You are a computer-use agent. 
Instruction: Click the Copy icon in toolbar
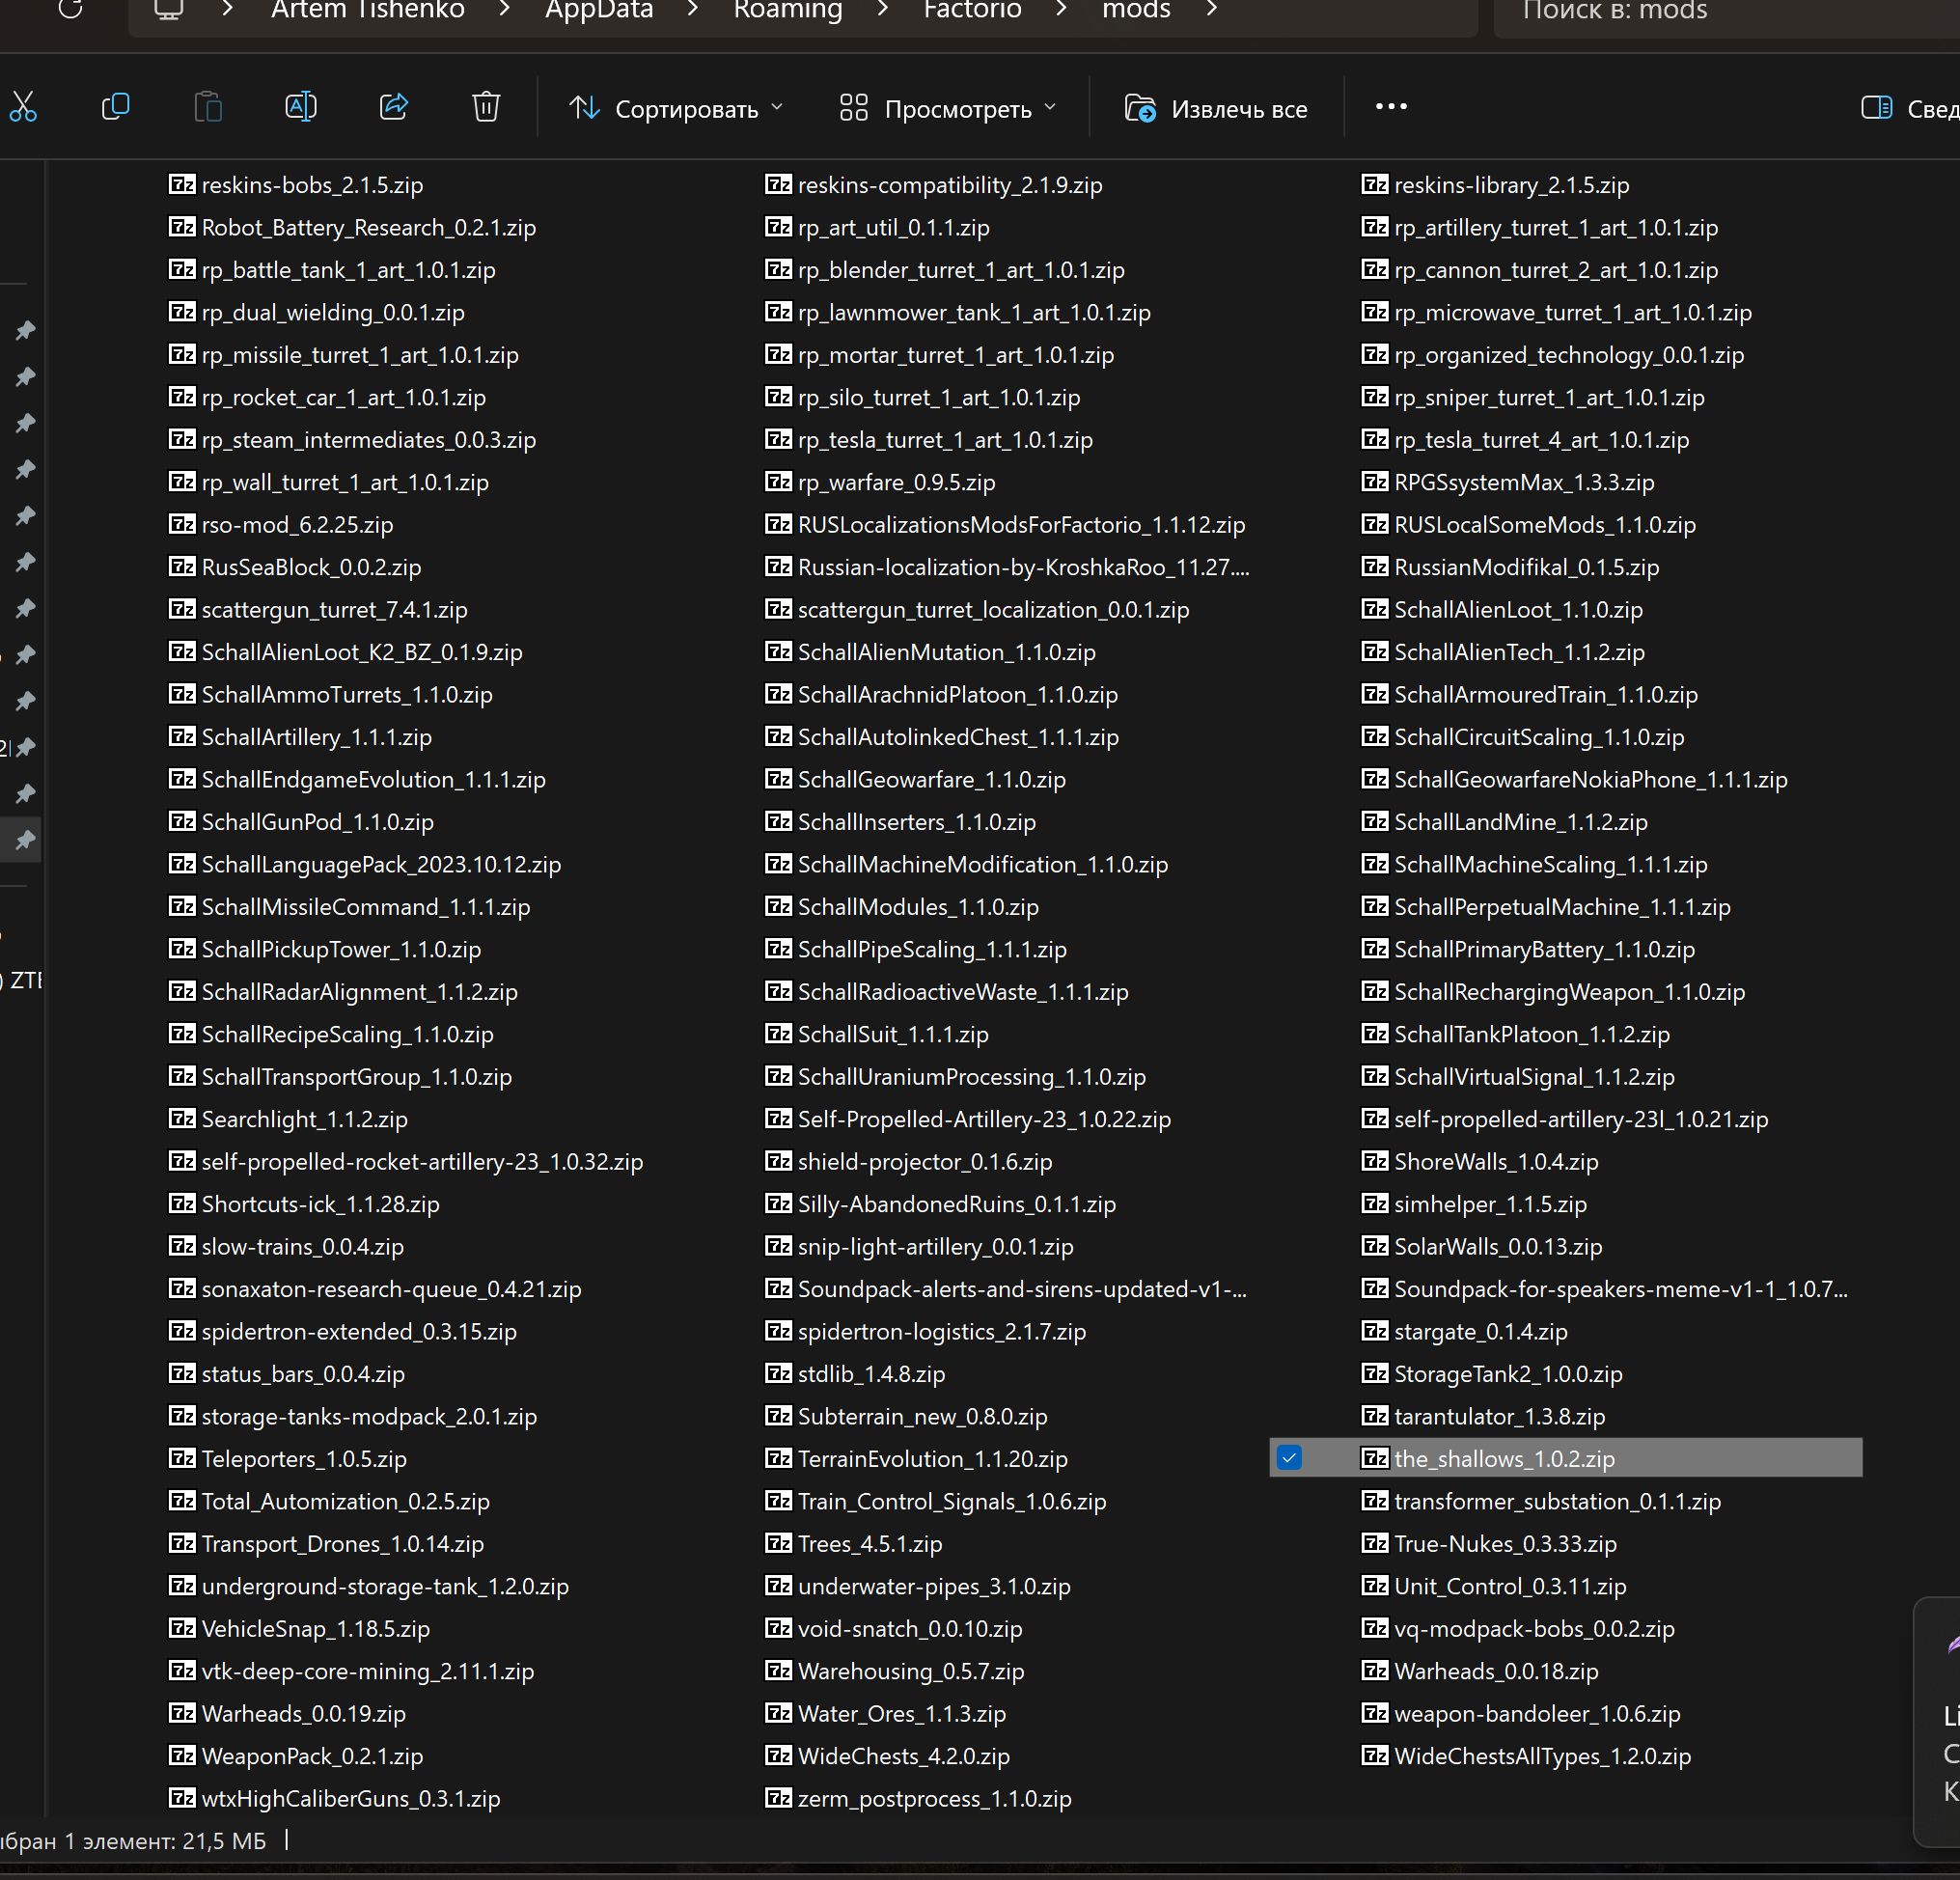click(116, 107)
